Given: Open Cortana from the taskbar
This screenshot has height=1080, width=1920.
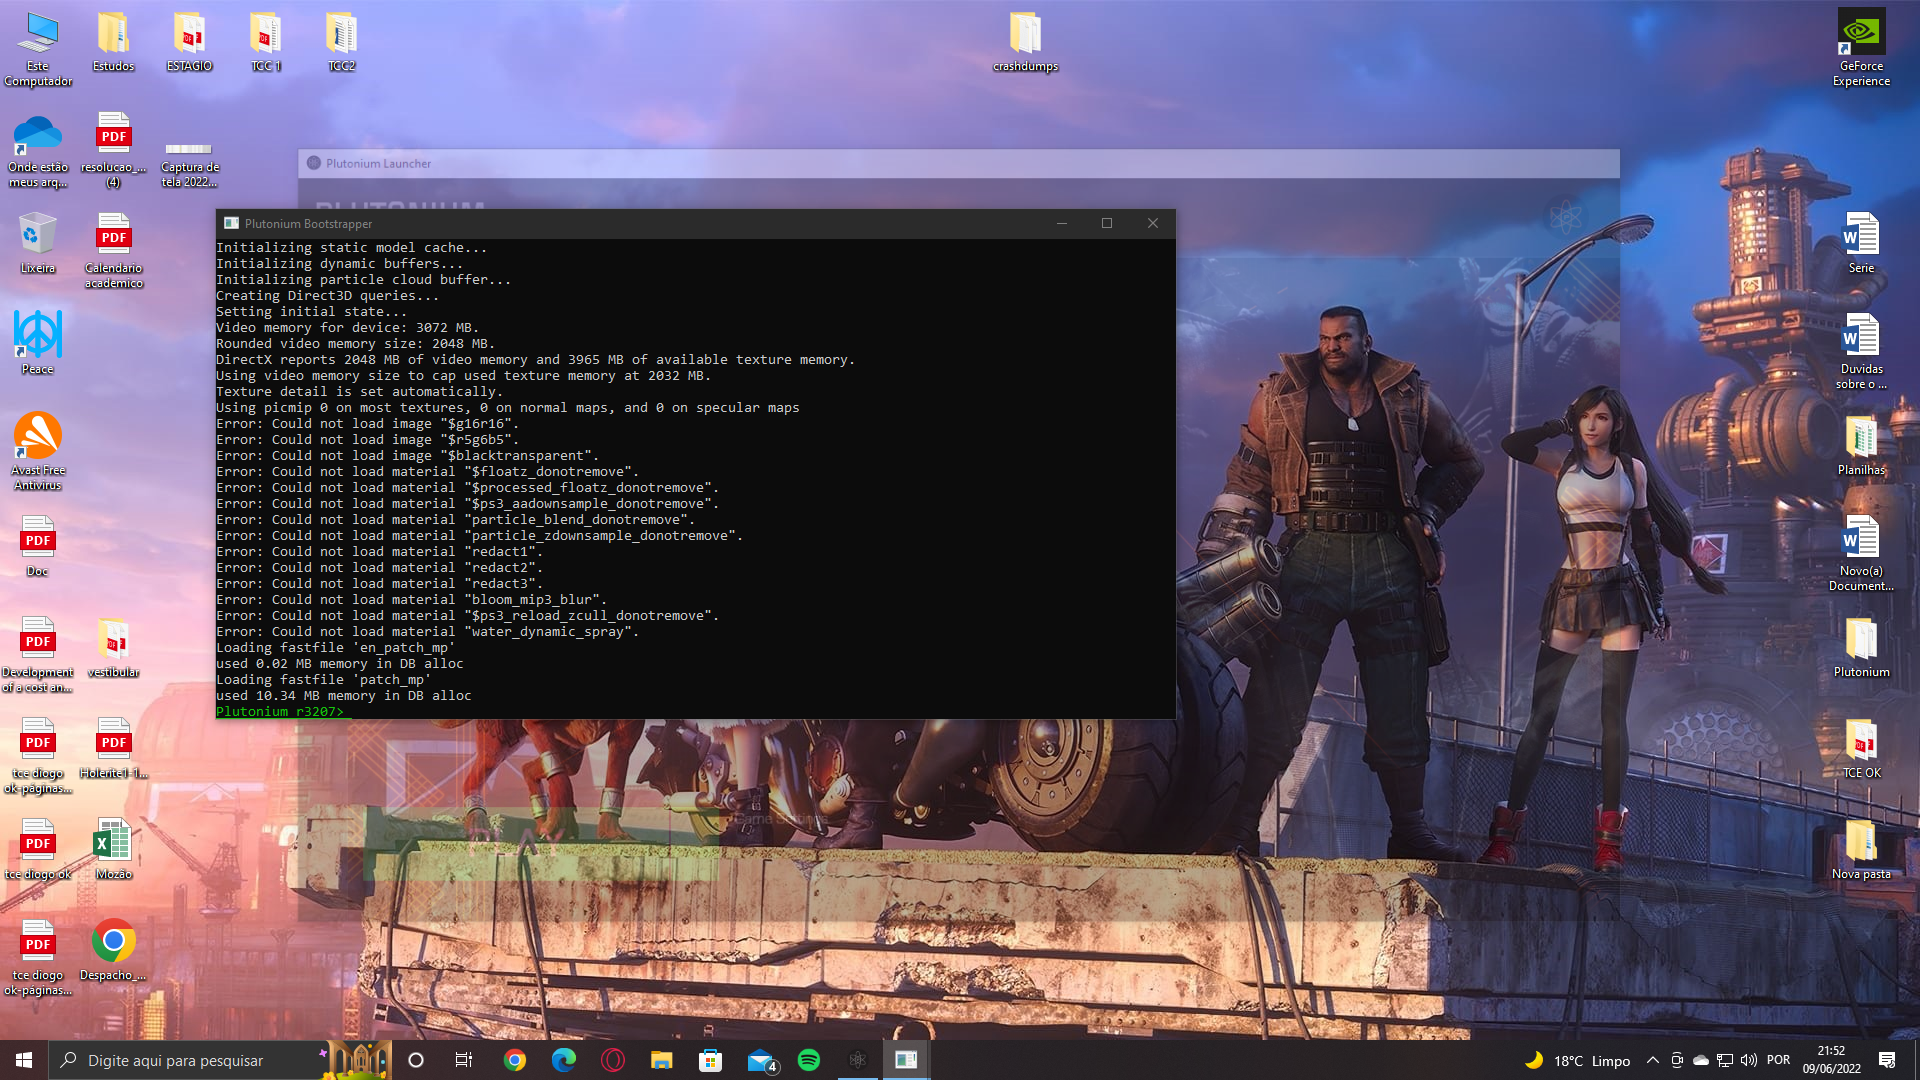Looking at the screenshot, I should [416, 1060].
